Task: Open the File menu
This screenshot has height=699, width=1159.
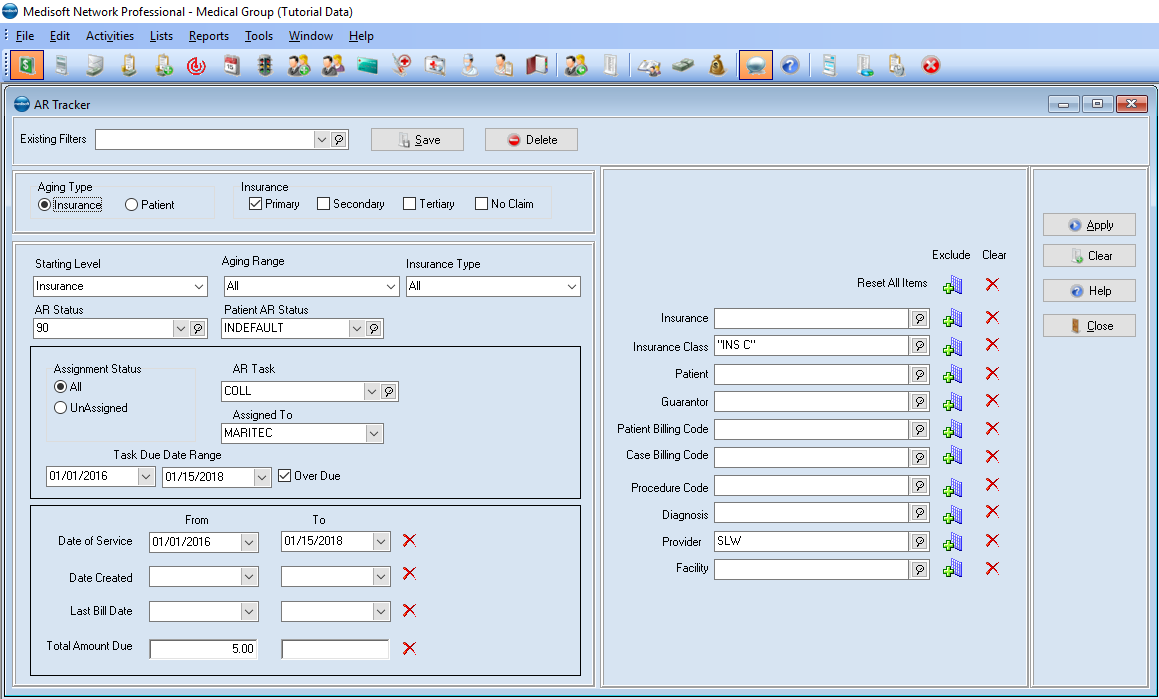Action: (x=24, y=35)
